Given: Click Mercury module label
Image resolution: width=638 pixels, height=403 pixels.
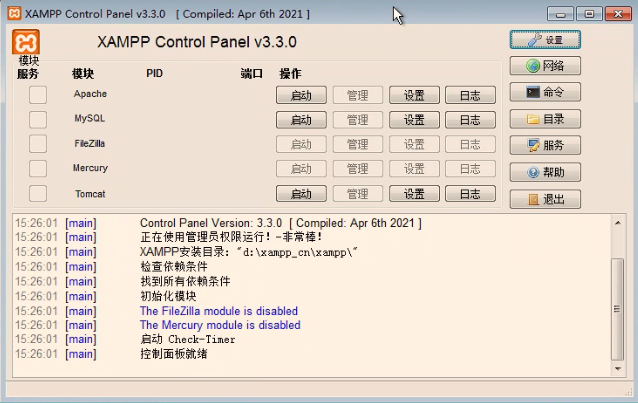Looking at the screenshot, I should coord(90,168).
